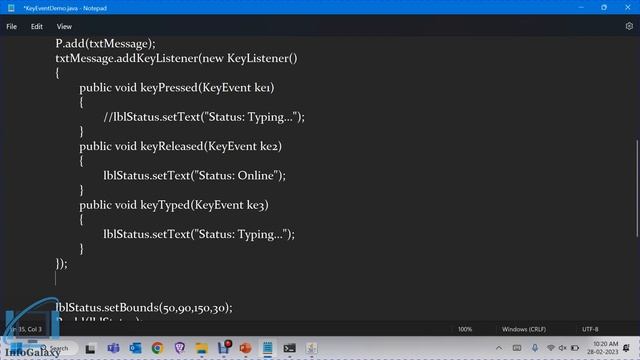
Task: Click the Notepad app icon in title bar
Action: point(11,8)
